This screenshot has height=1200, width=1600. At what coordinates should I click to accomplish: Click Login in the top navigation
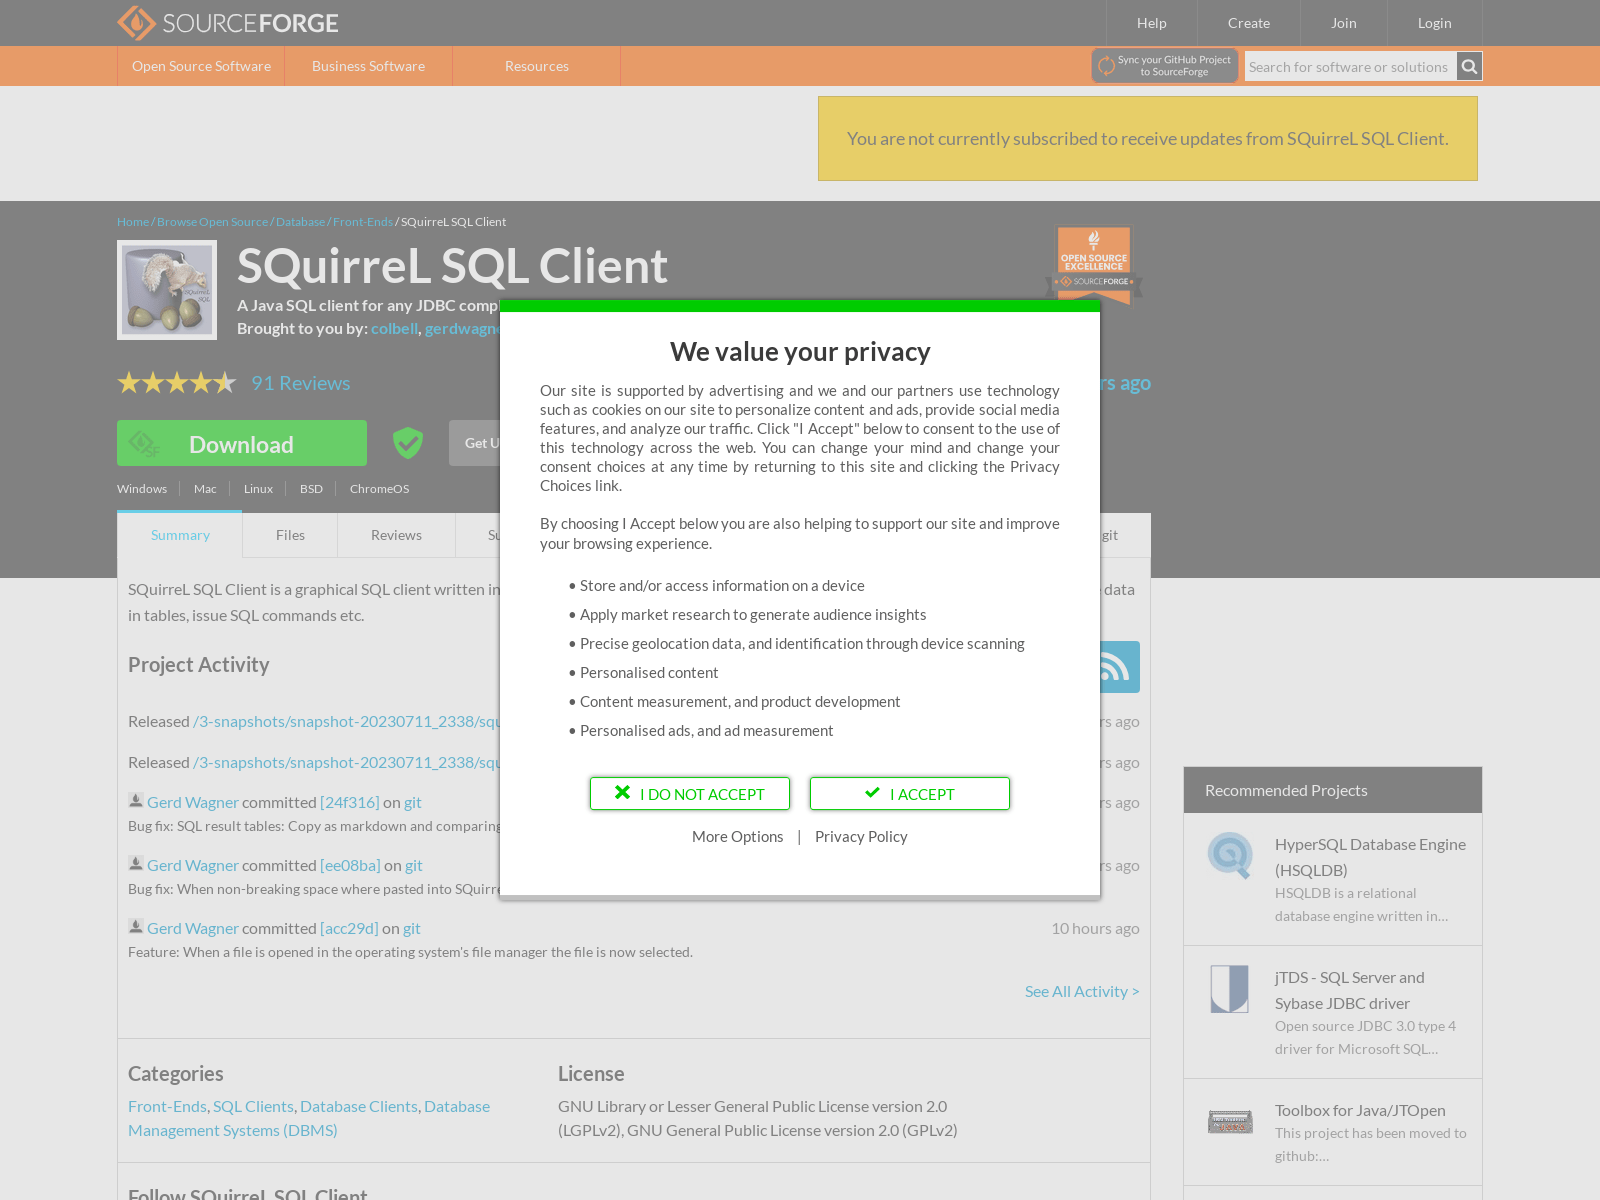(x=1434, y=23)
